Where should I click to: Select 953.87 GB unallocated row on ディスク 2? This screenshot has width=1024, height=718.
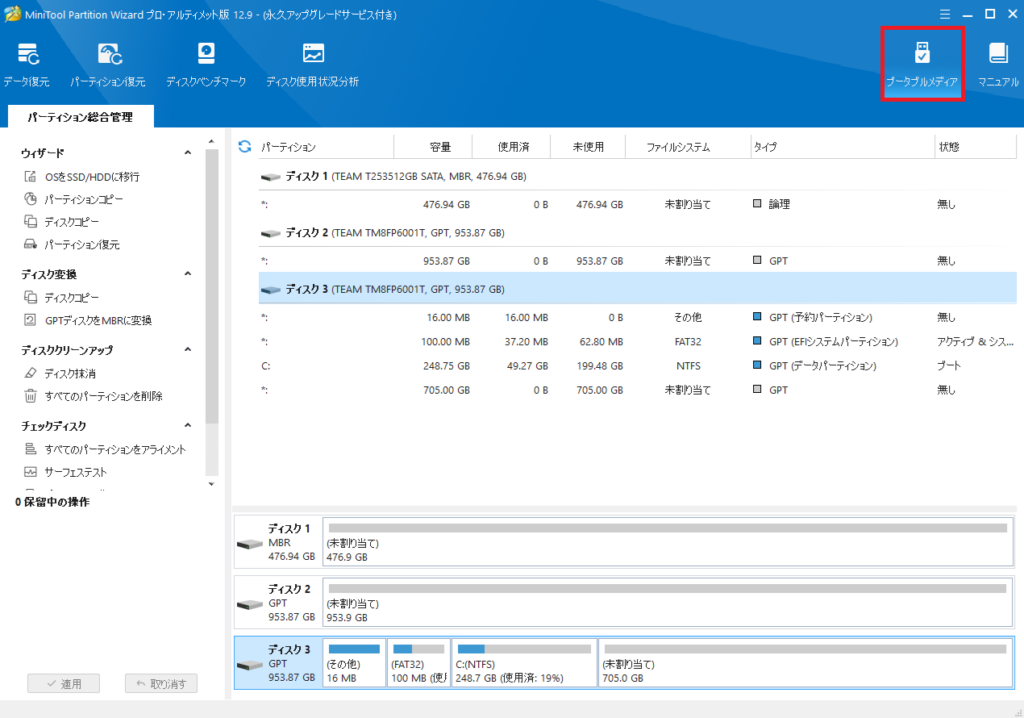637,261
